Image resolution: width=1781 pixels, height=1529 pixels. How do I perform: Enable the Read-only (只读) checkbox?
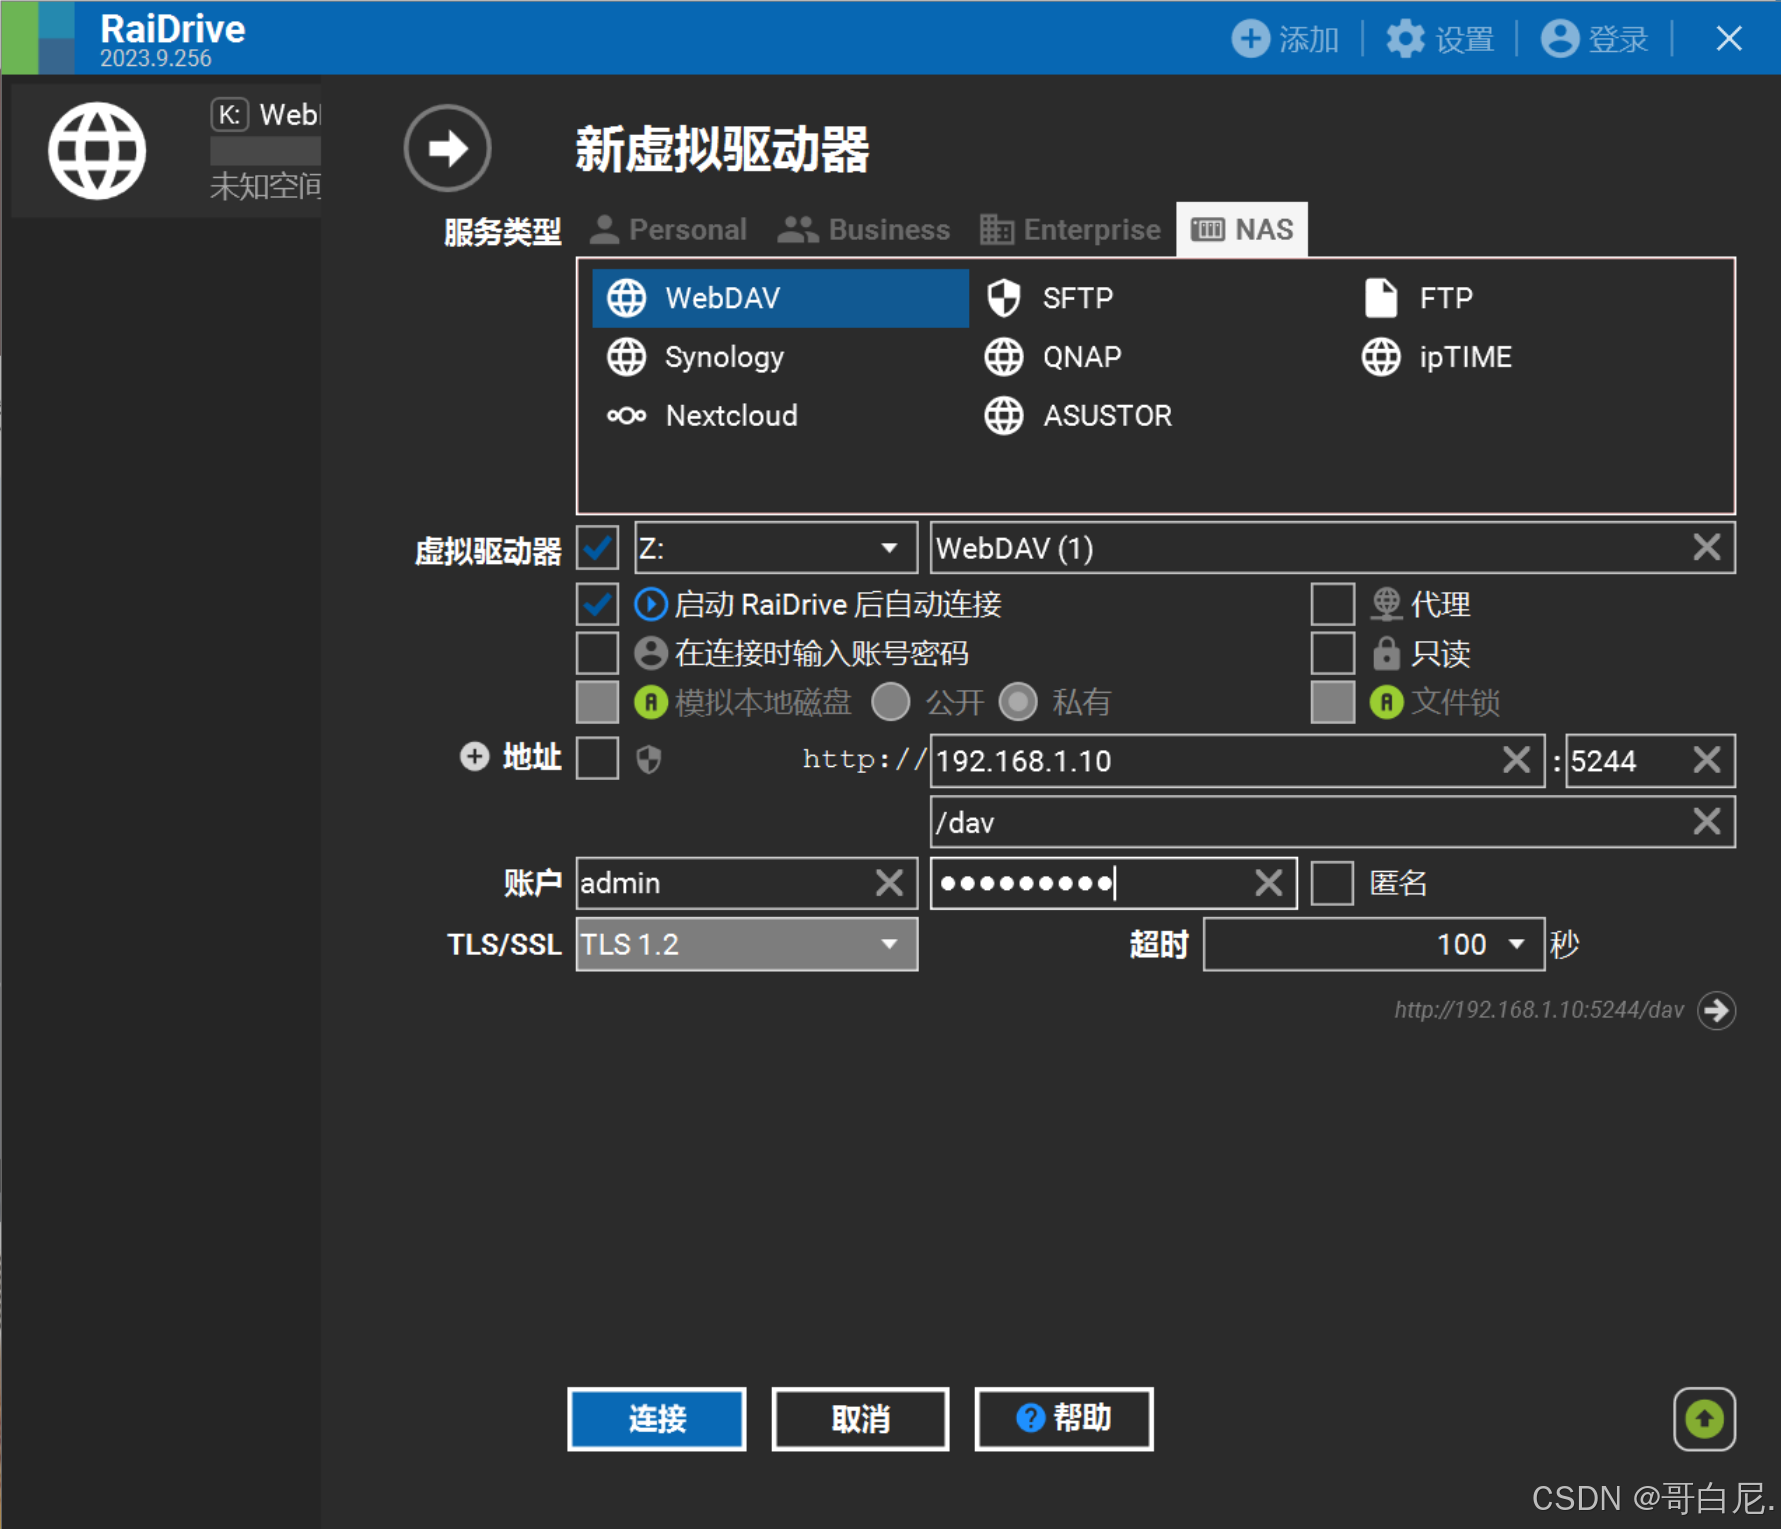click(1332, 653)
